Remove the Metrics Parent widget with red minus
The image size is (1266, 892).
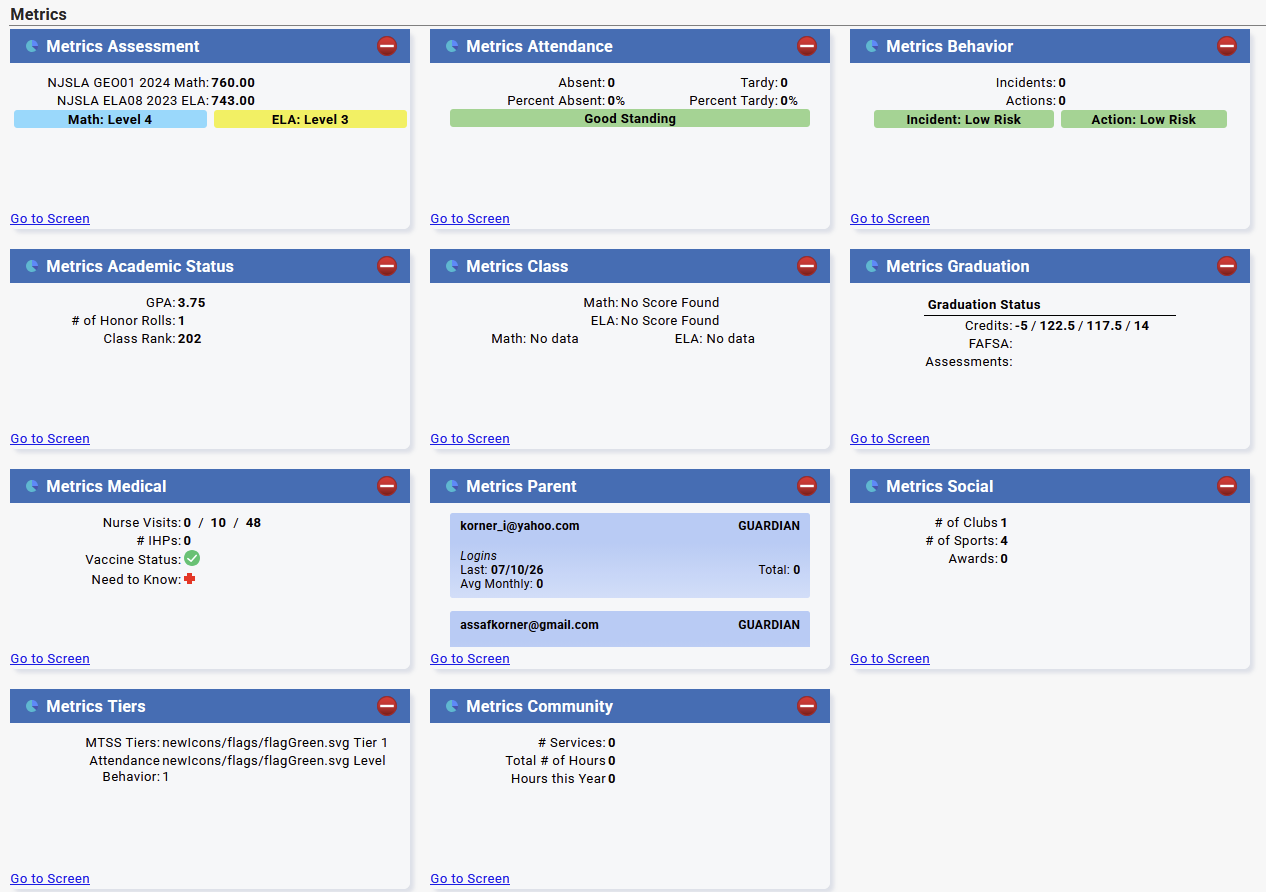(x=807, y=486)
